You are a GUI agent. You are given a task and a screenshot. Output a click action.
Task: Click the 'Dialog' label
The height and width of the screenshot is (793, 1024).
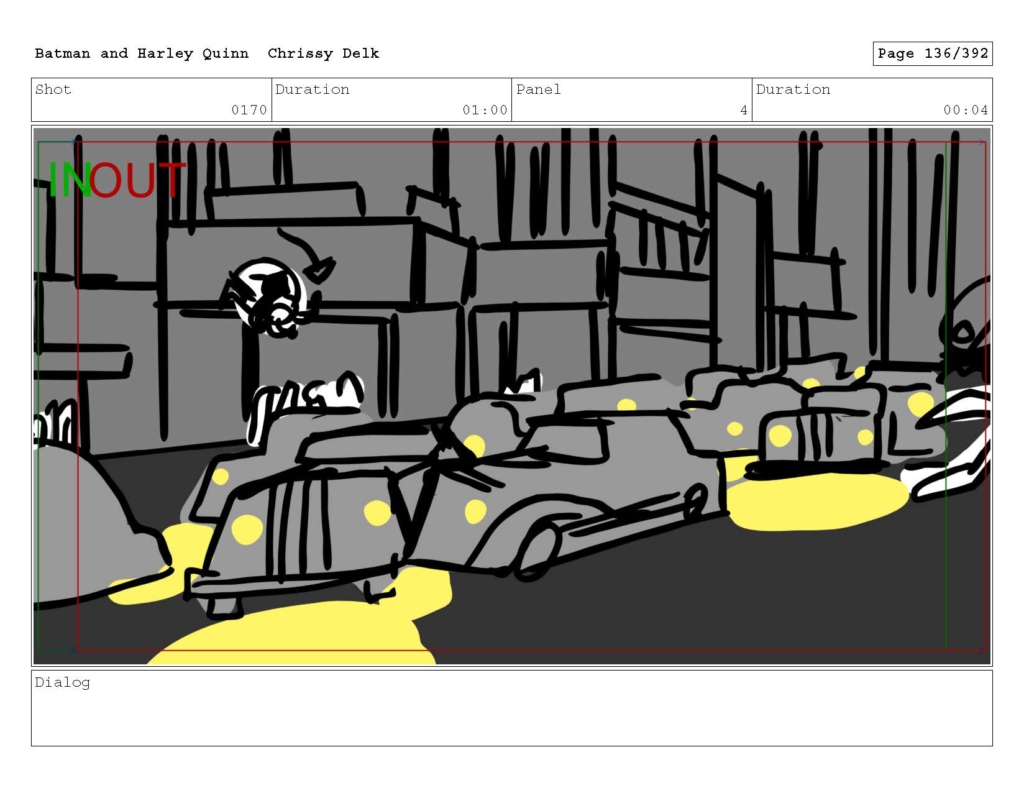pyautogui.click(x=62, y=683)
